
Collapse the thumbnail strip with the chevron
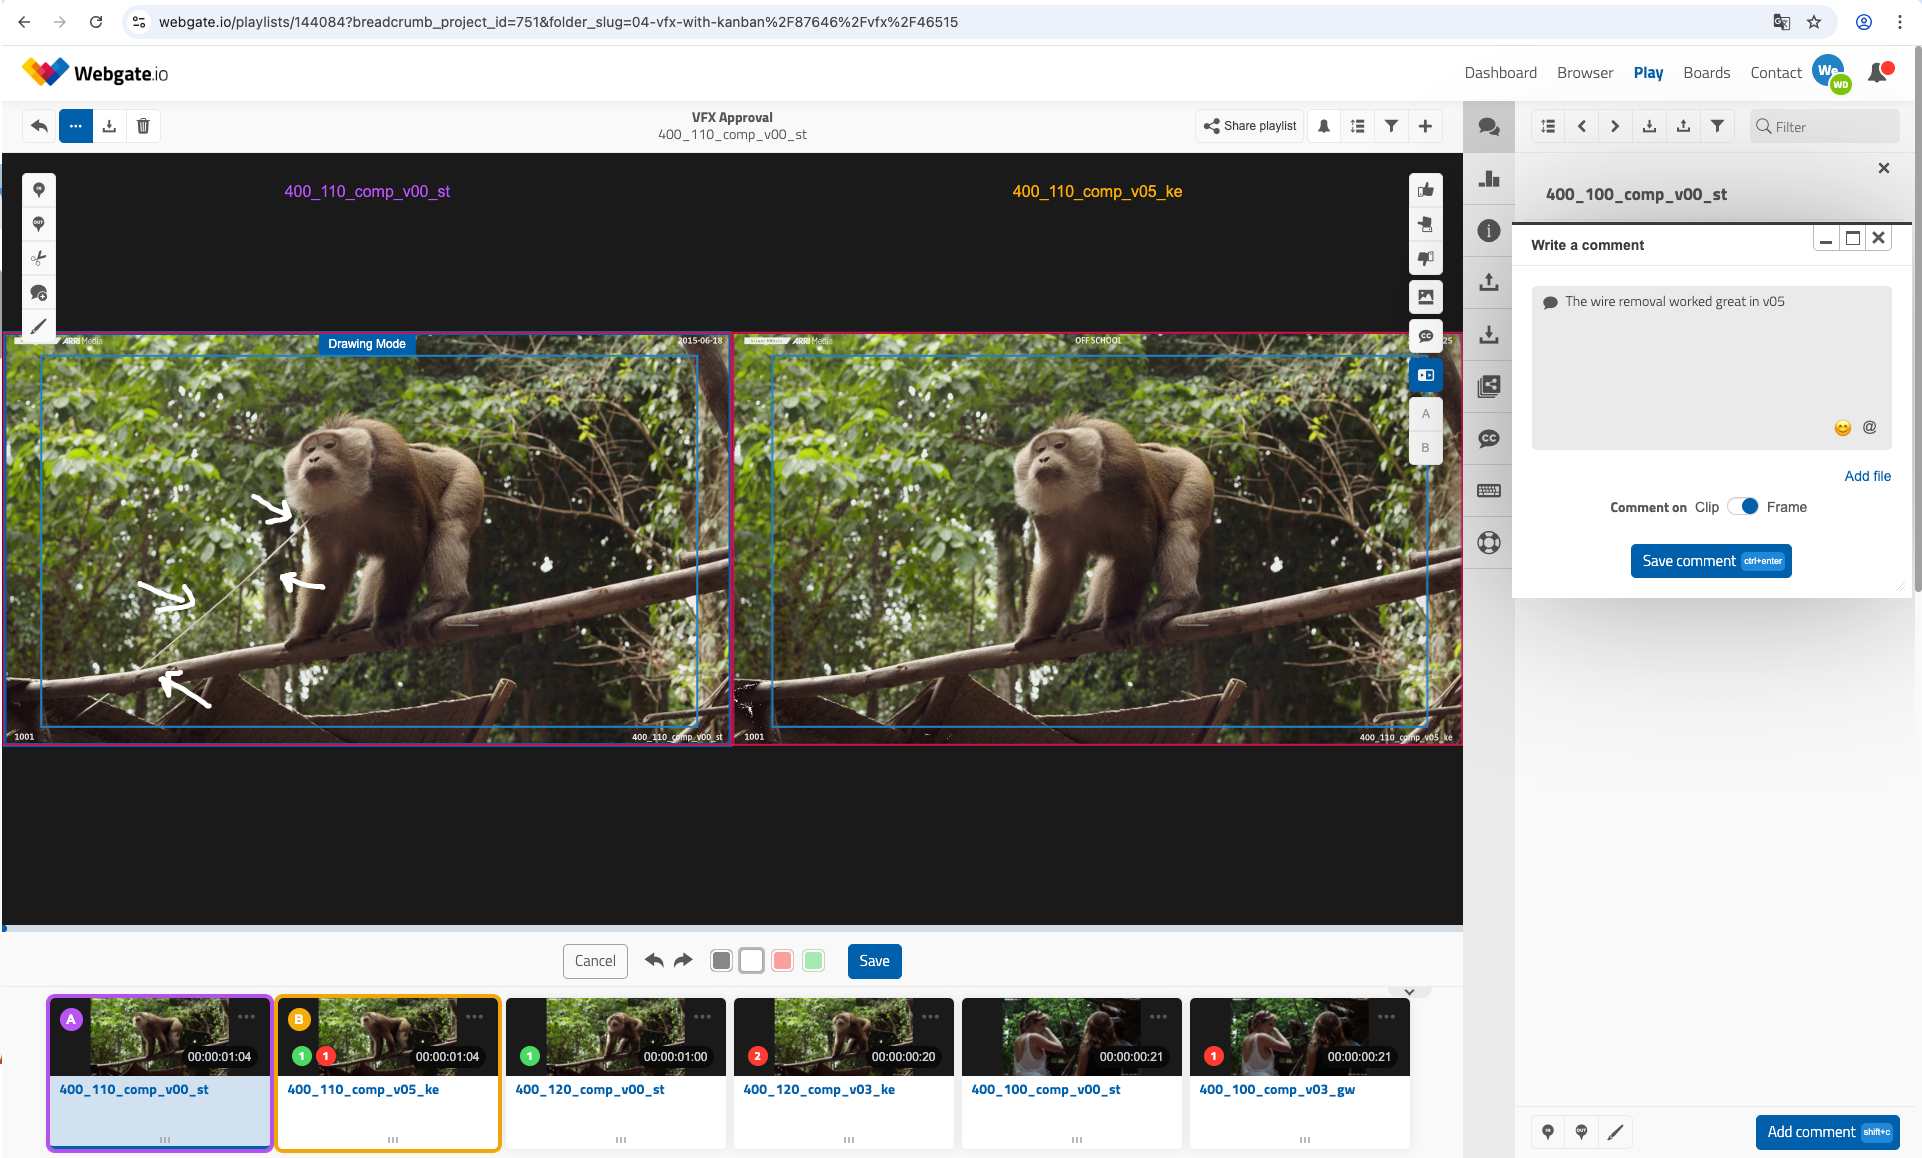(1410, 991)
